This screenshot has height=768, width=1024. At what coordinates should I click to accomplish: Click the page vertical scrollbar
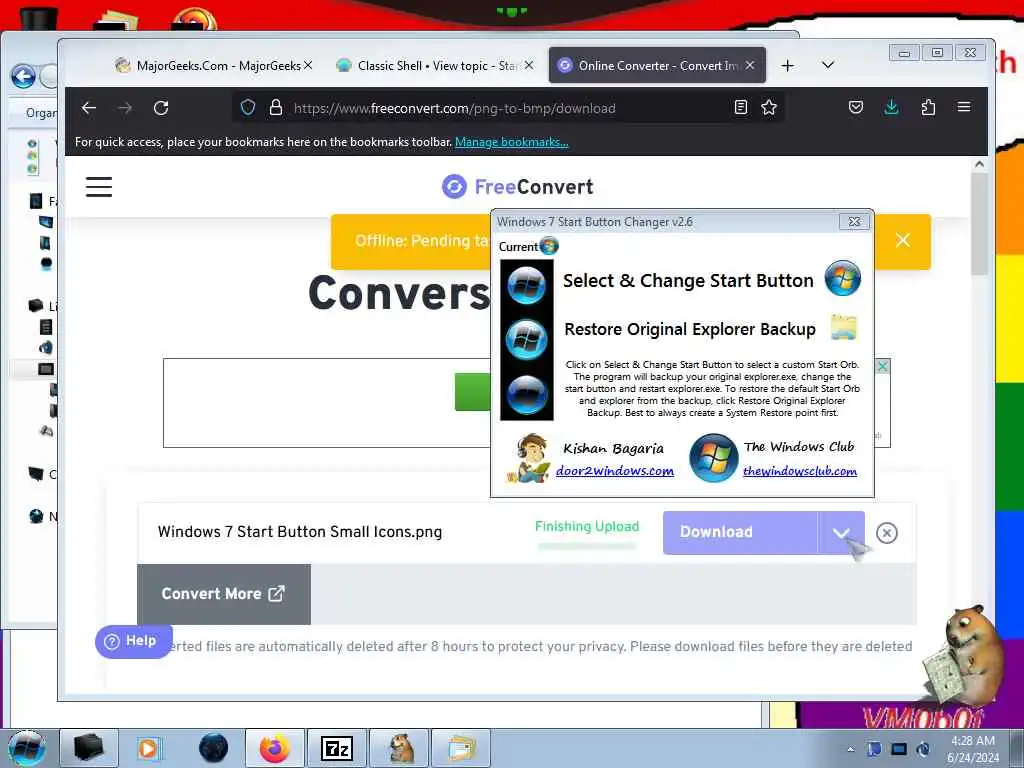(978, 224)
